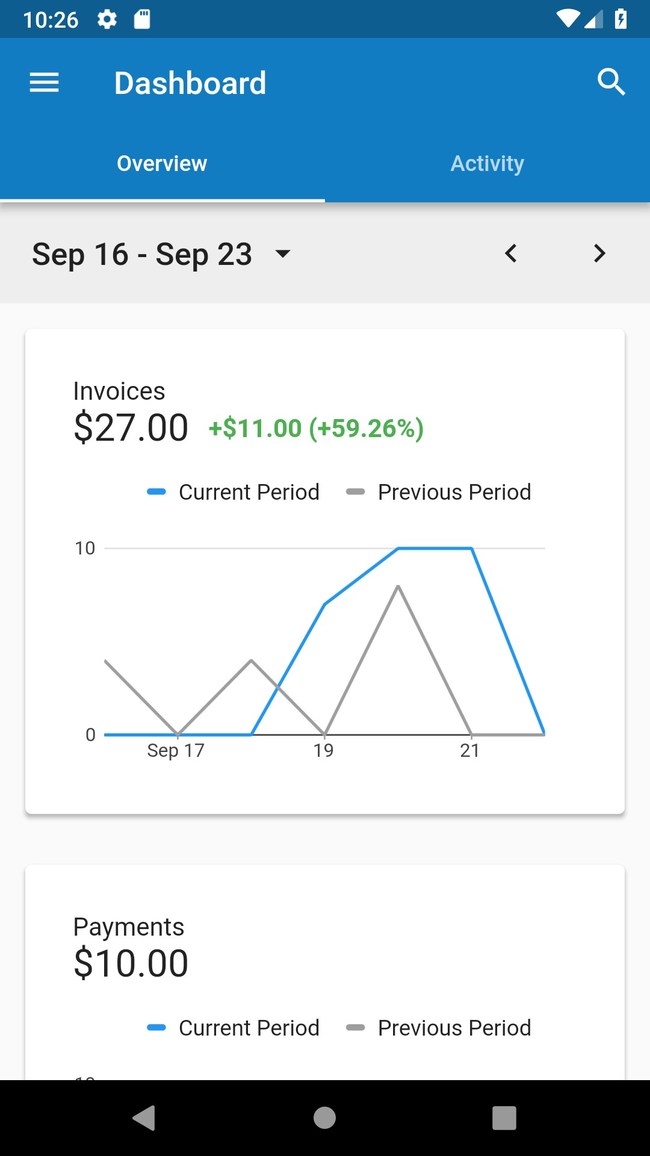The width and height of the screenshot is (650, 1156).
Task: Toggle Current Period in the Payments legend
Action: click(233, 1027)
